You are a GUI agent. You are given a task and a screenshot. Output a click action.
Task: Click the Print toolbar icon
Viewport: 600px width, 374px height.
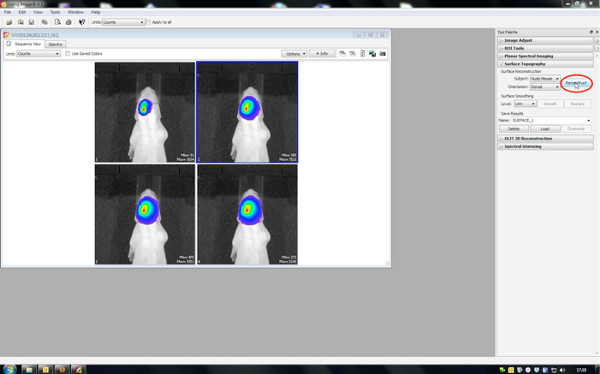click(68, 22)
